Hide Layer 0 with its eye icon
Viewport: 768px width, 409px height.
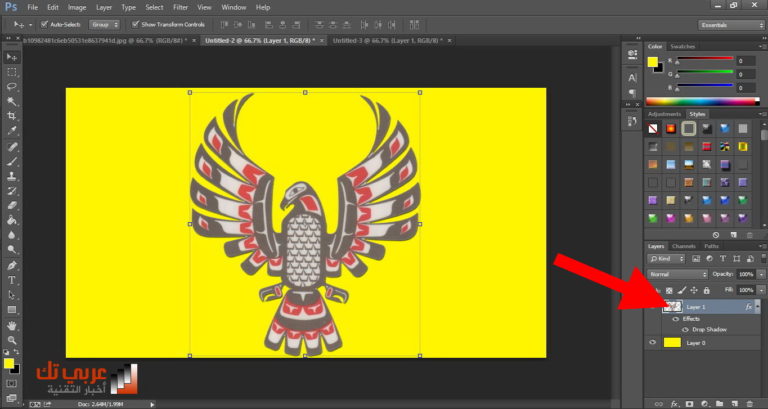[652, 342]
